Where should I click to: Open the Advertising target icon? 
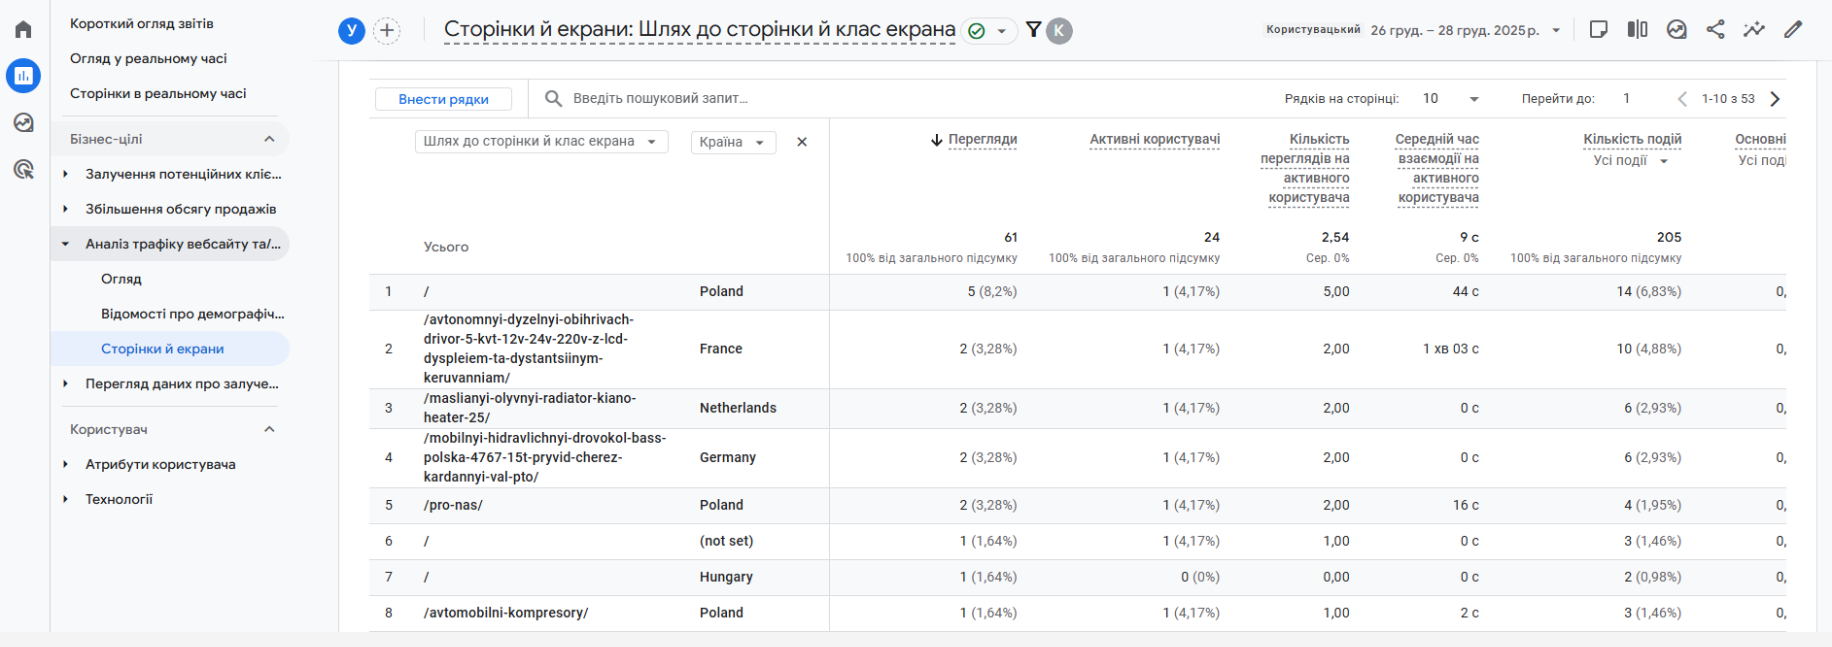23,169
